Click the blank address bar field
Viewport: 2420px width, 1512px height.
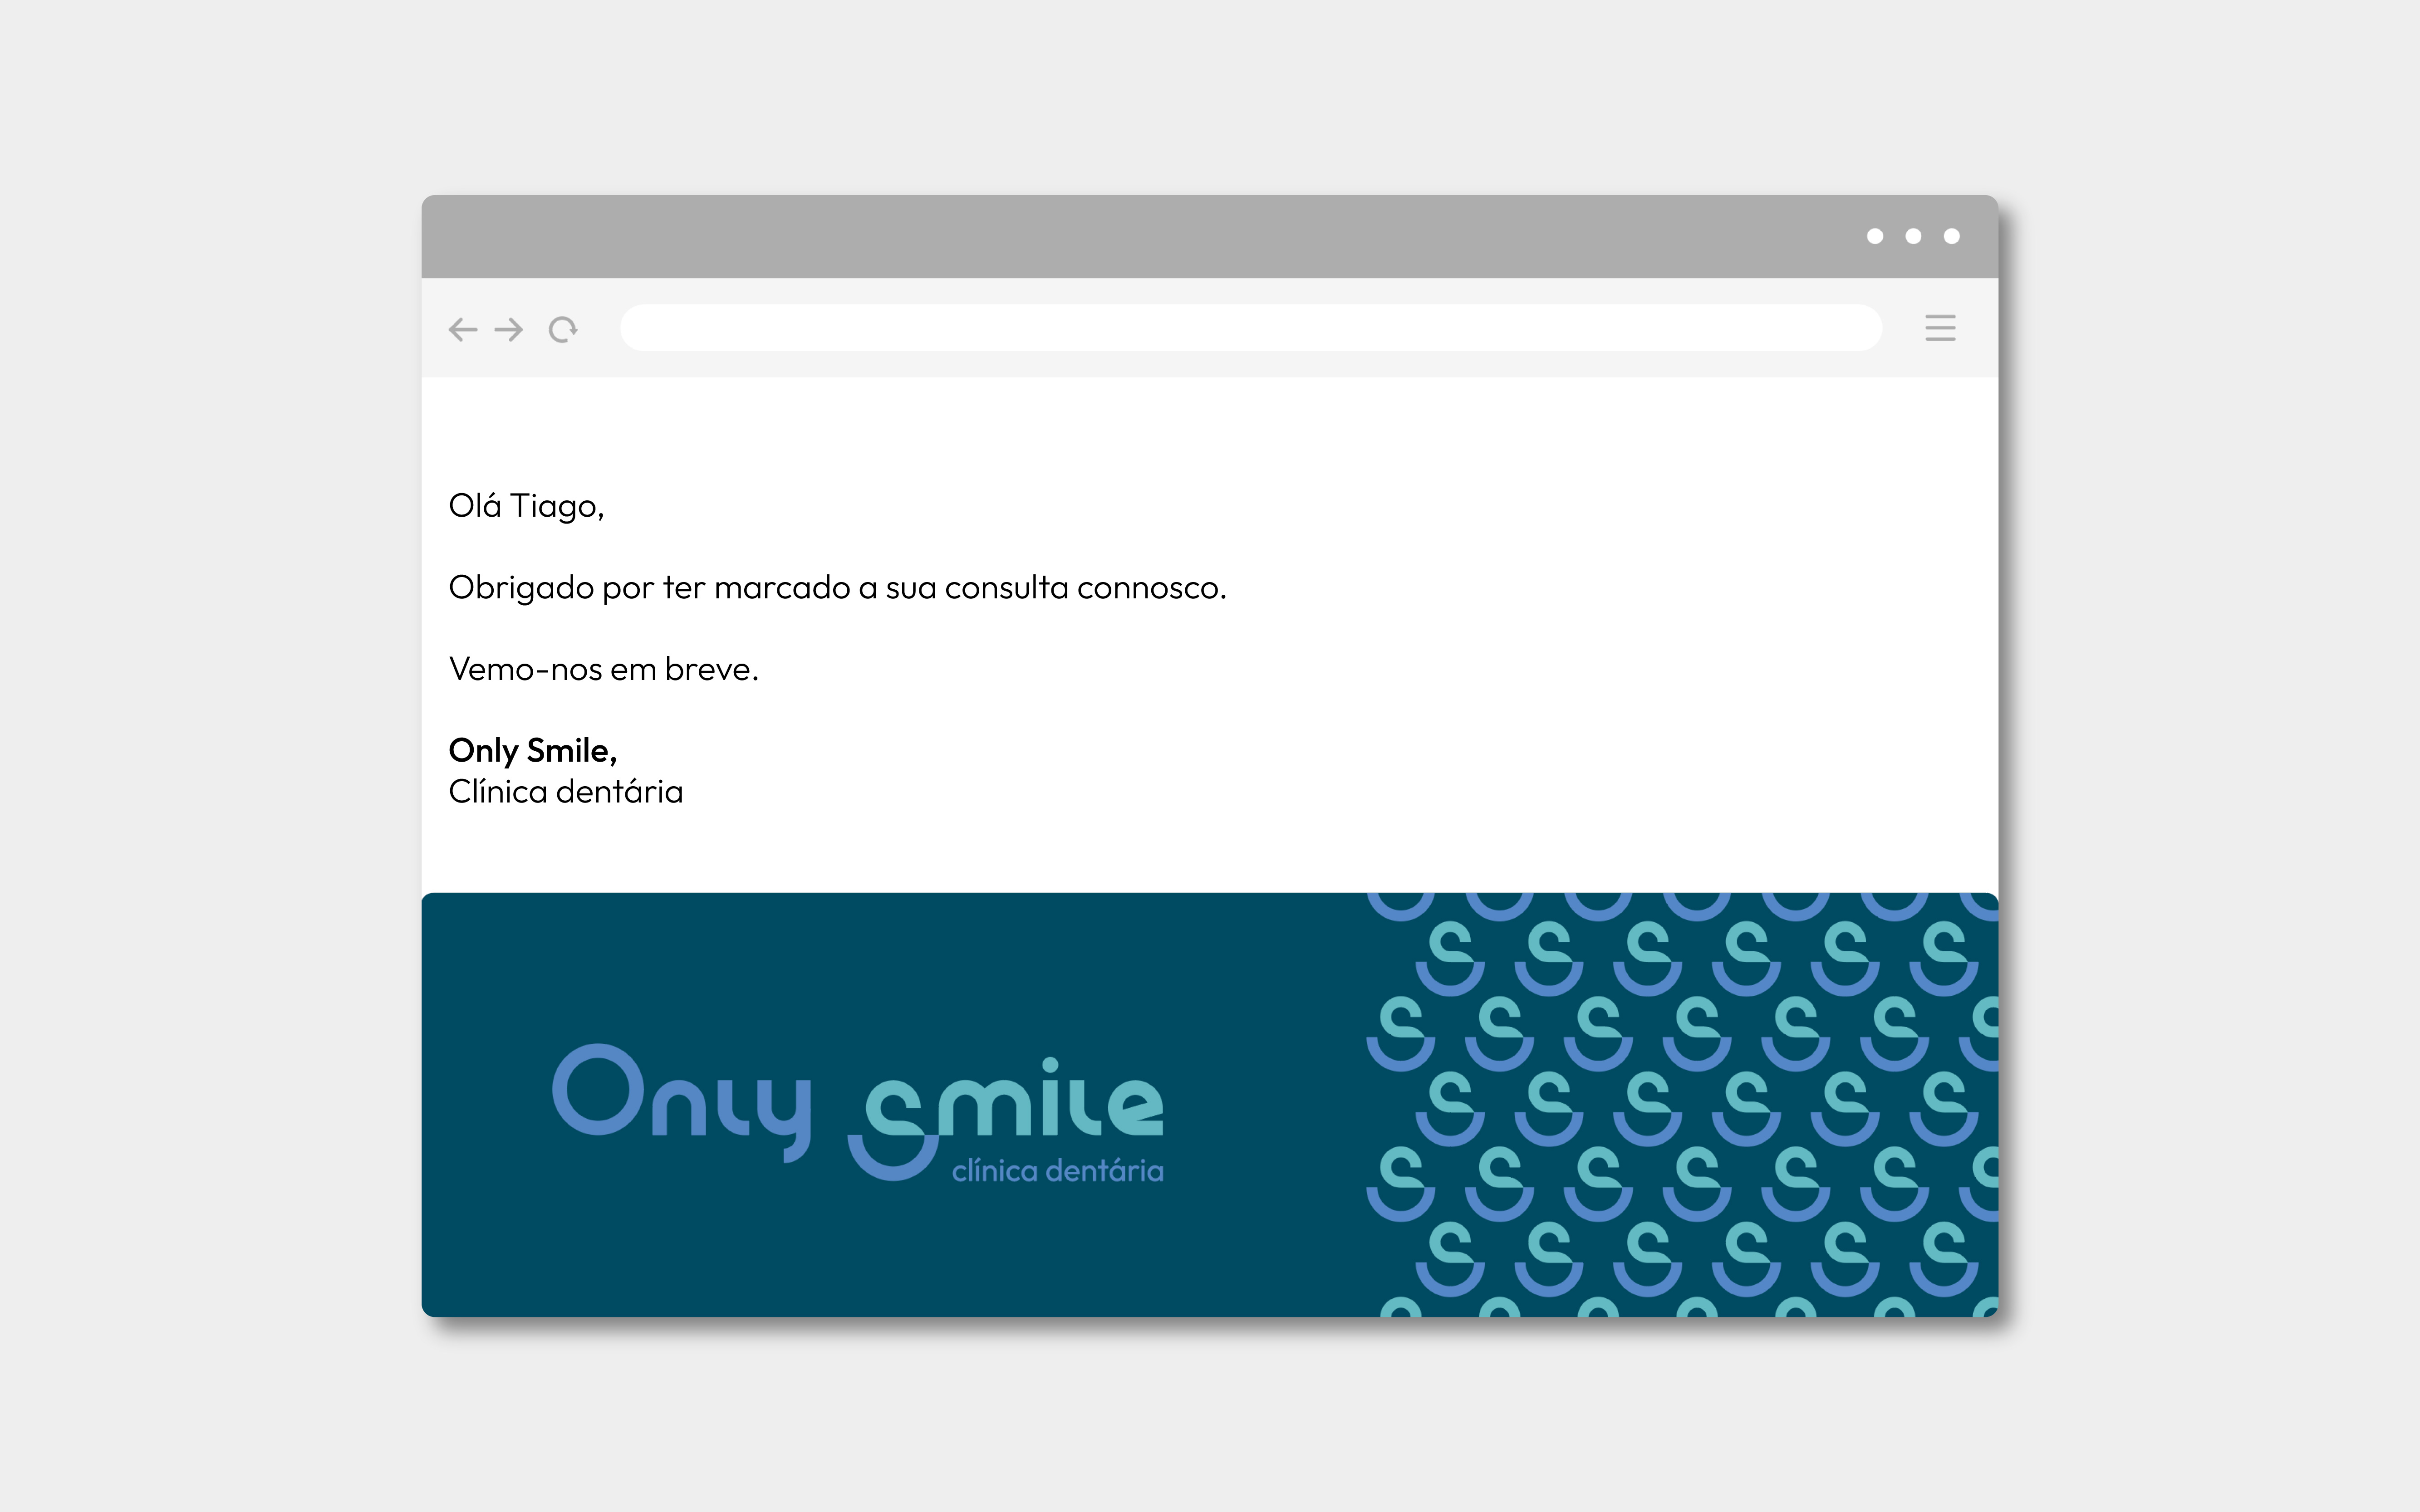click(x=1250, y=328)
